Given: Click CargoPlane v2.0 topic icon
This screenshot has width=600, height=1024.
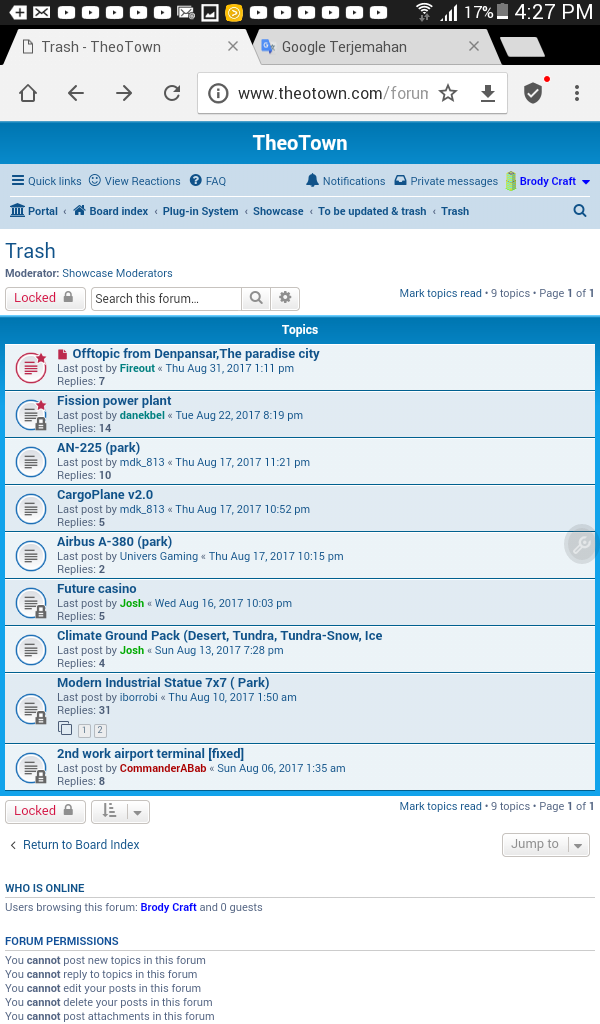Looking at the screenshot, I should [31, 509].
